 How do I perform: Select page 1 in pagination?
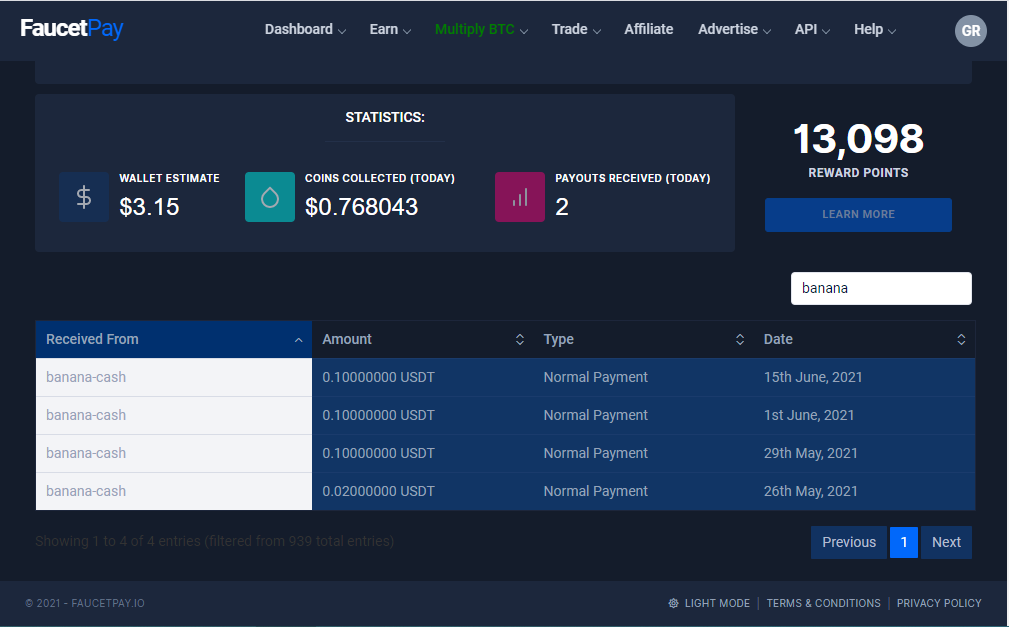click(x=903, y=542)
